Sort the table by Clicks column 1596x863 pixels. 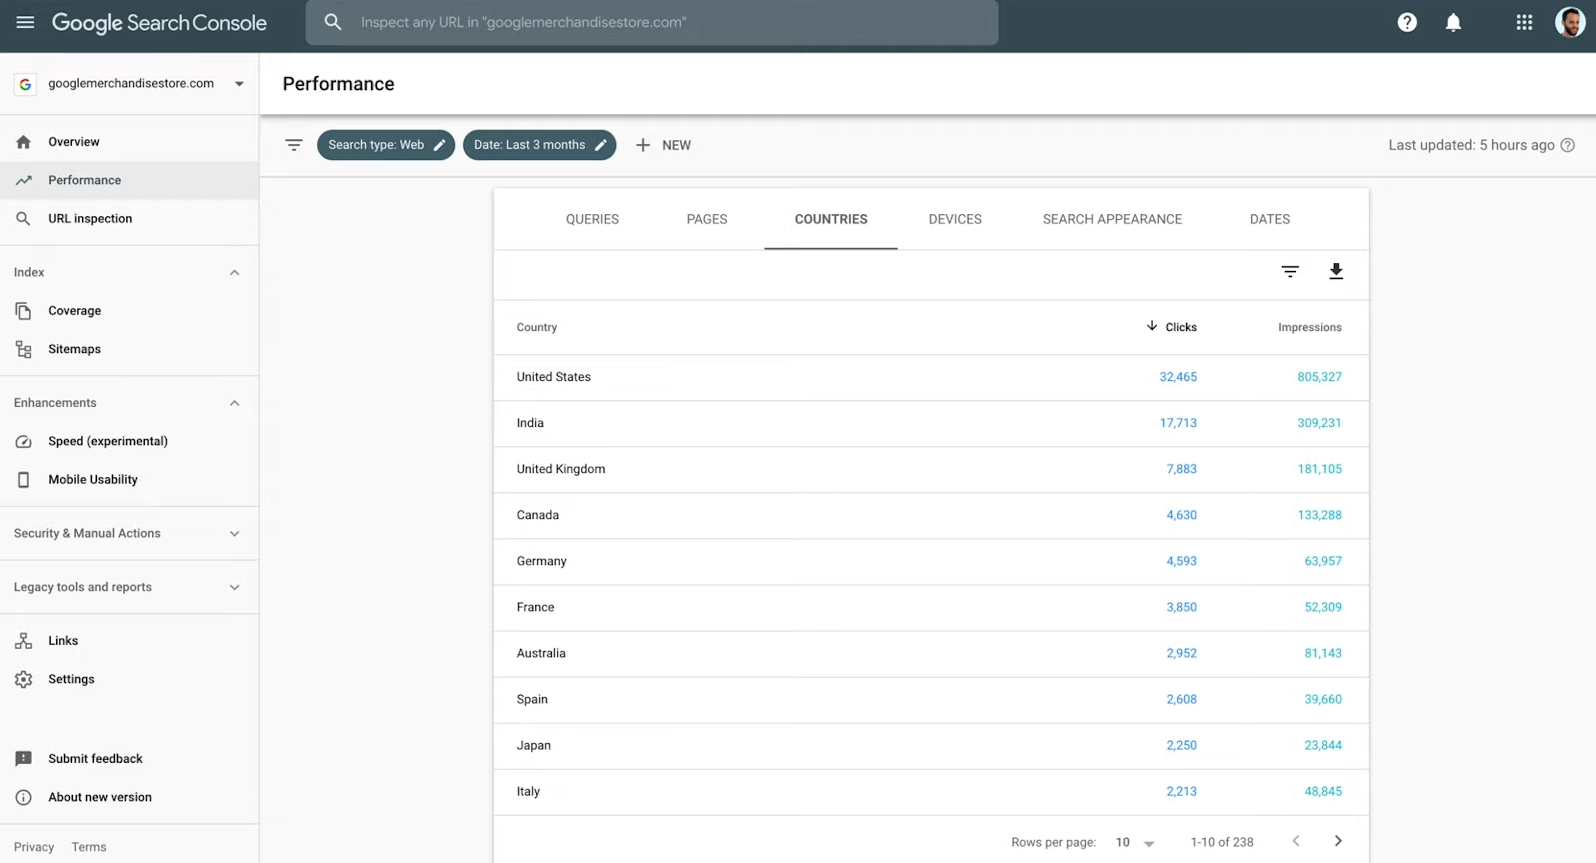(x=1171, y=327)
